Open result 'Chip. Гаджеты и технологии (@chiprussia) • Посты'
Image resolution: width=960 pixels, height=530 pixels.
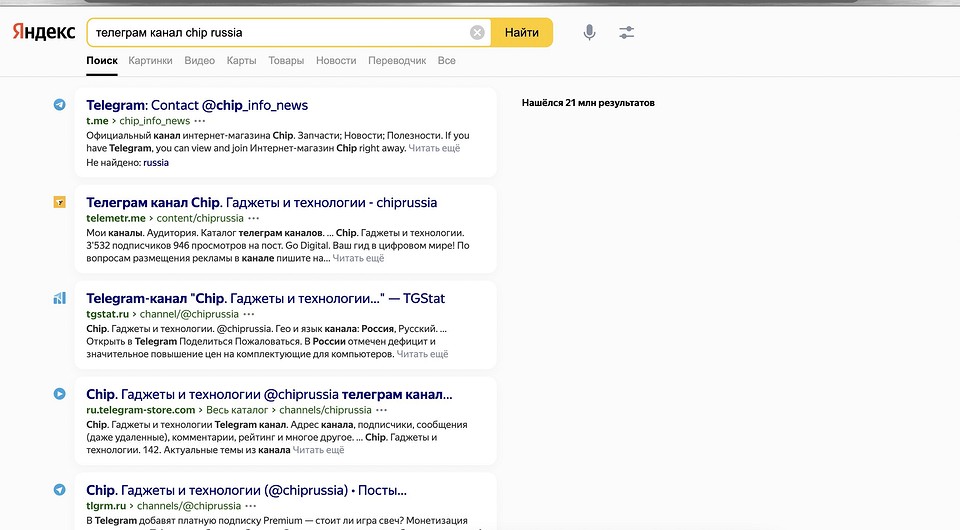point(246,490)
